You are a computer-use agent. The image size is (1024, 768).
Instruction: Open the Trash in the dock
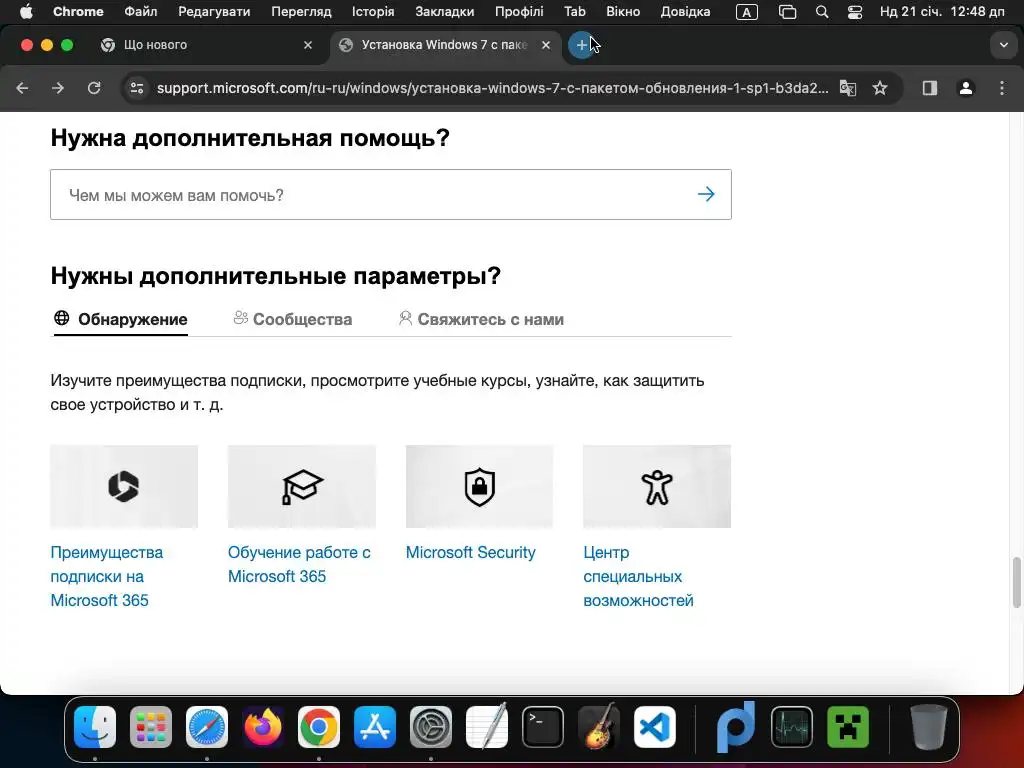(x=929, y=727)
